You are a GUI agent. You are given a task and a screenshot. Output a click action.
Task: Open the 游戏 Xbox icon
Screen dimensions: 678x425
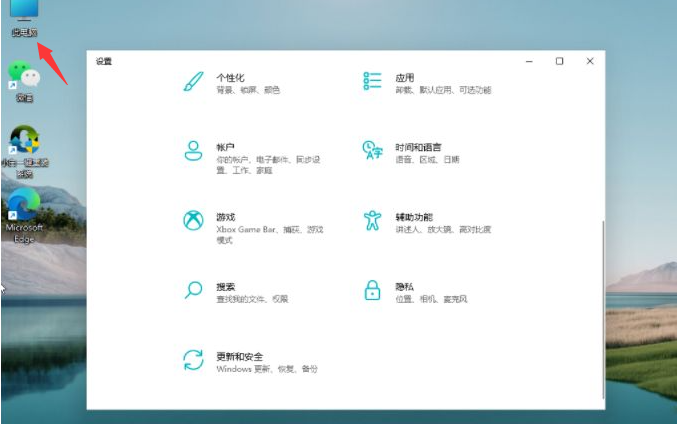pos(193,221)
